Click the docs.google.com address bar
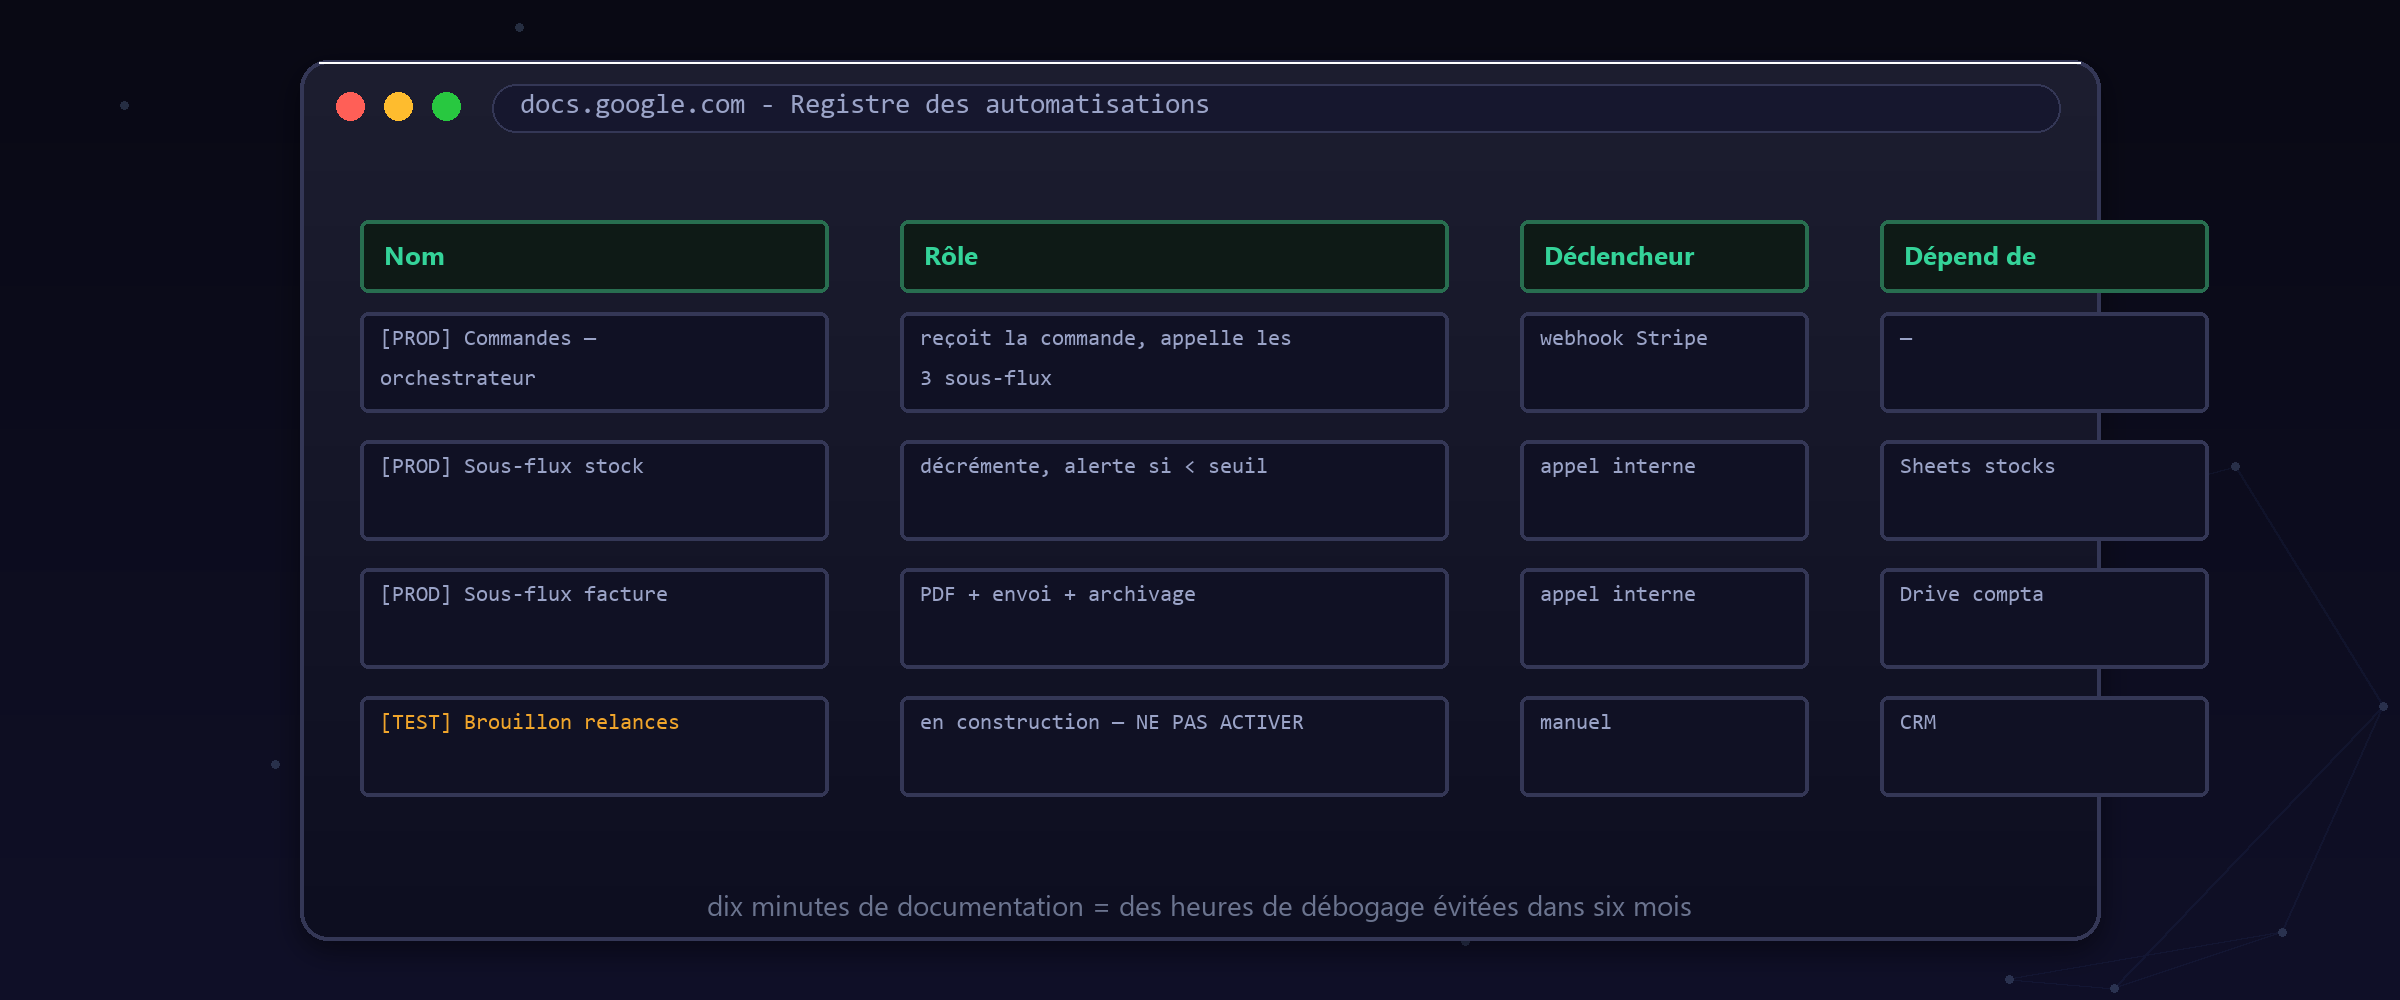 [x=1276, y=108]
